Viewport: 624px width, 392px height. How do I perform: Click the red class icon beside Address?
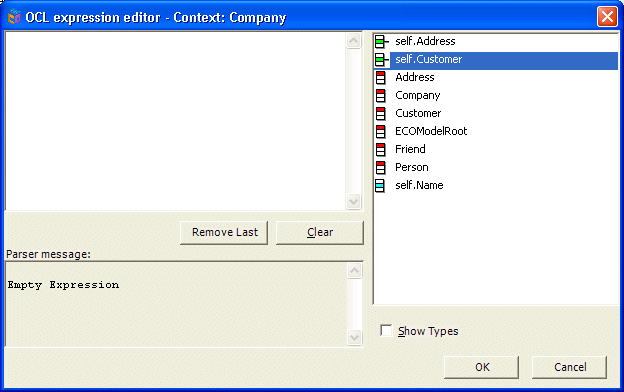point(380,78)
